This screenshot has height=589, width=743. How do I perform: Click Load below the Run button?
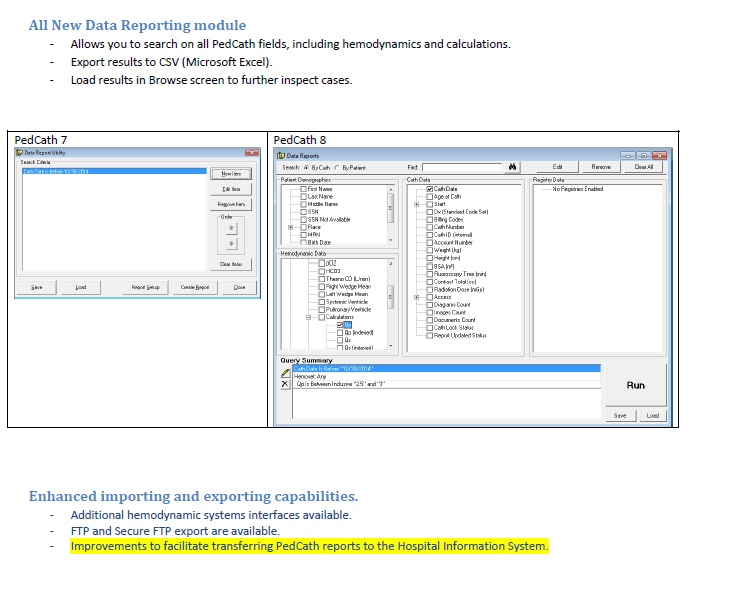point(652,415)
